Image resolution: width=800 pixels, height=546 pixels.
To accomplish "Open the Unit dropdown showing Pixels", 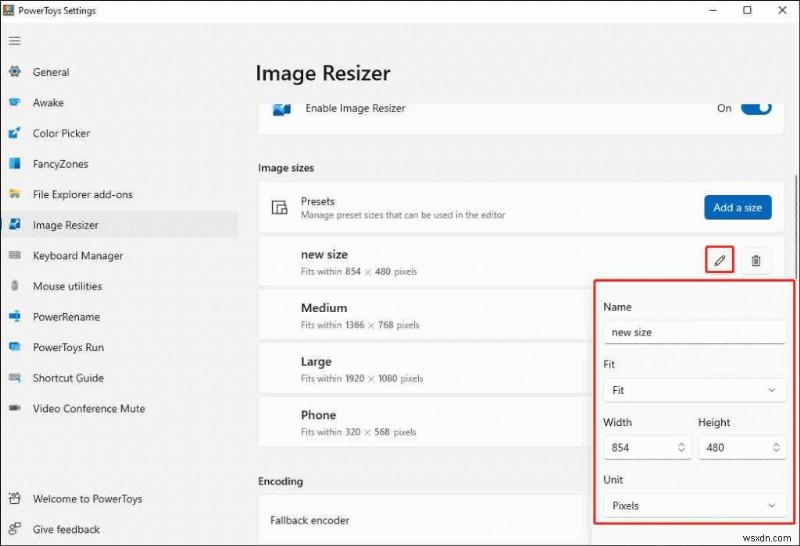I will click(x=694, y=506).
